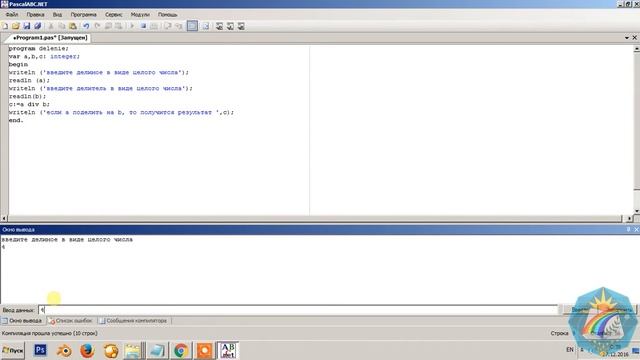Click the Ввести button beside the input
This screenshot has height=360, width=640.
[x=580, y=310]
